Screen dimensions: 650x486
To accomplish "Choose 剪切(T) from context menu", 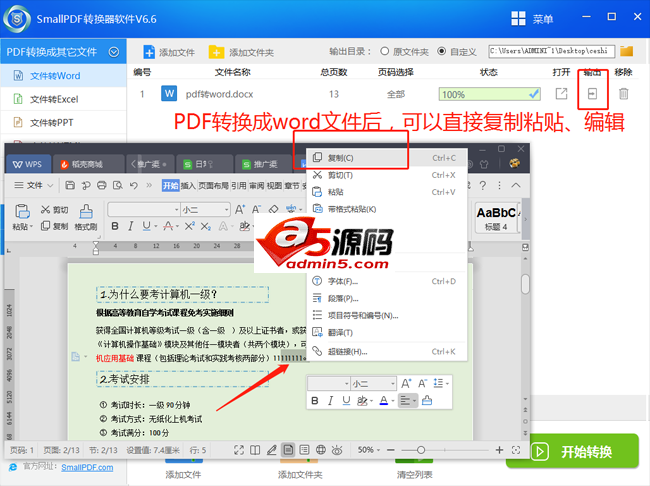I will 386,175.
